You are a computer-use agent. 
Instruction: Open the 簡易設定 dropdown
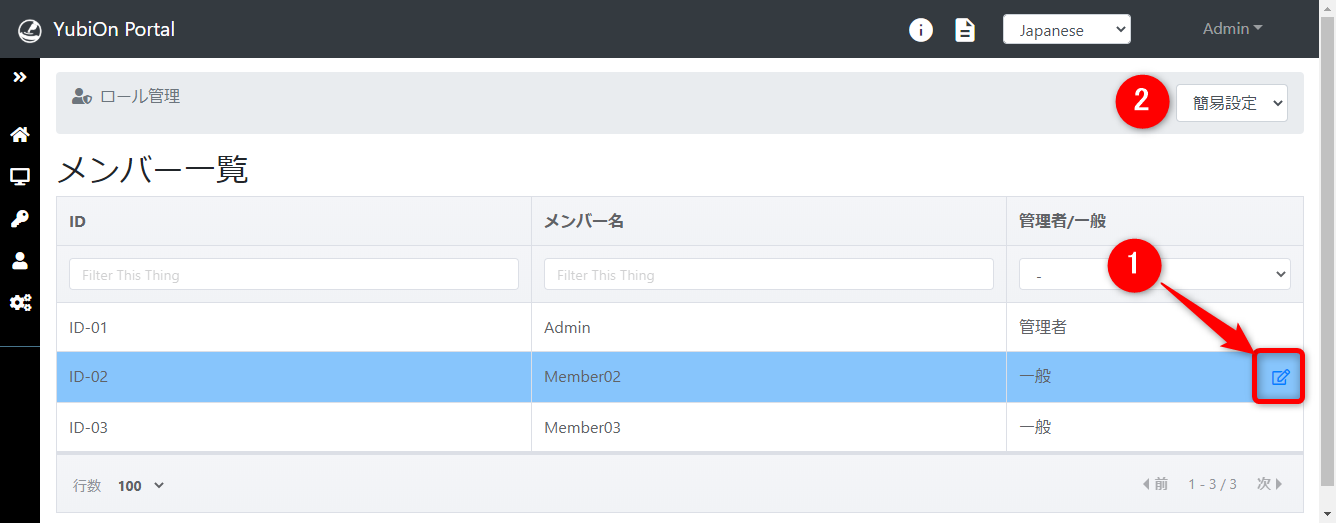1231,103
